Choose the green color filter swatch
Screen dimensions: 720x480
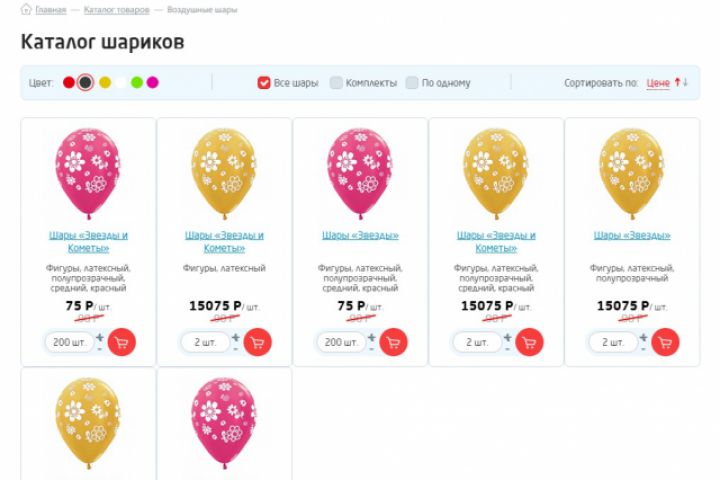coord(137,82)
